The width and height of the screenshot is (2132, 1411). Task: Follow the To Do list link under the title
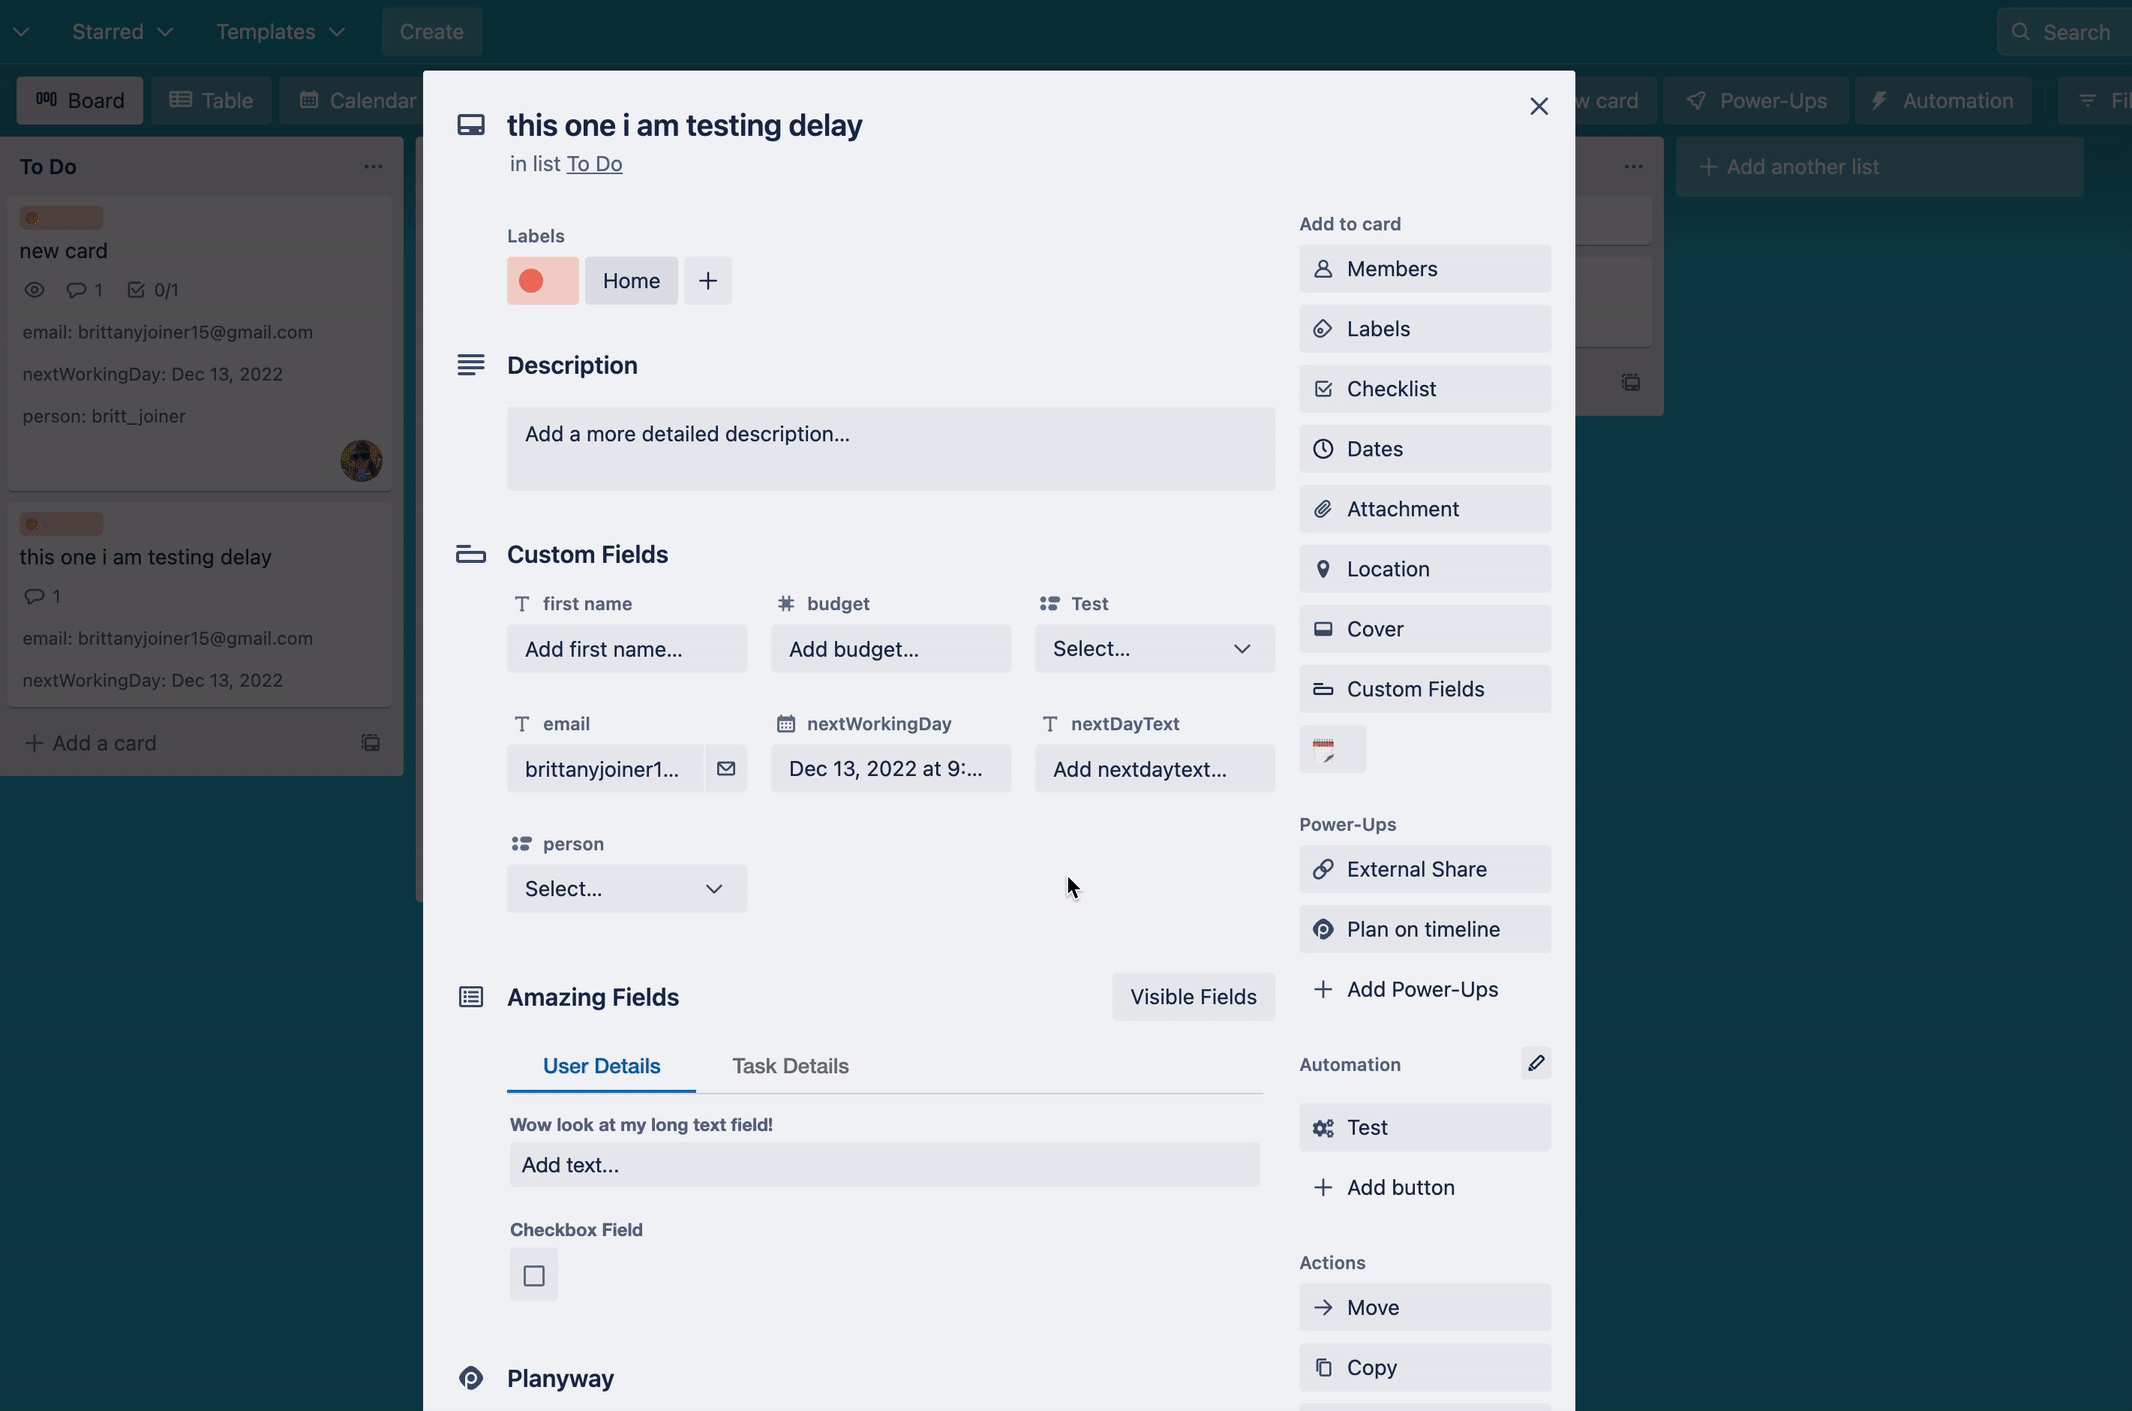pyautogui.click(x=594, y=164)
